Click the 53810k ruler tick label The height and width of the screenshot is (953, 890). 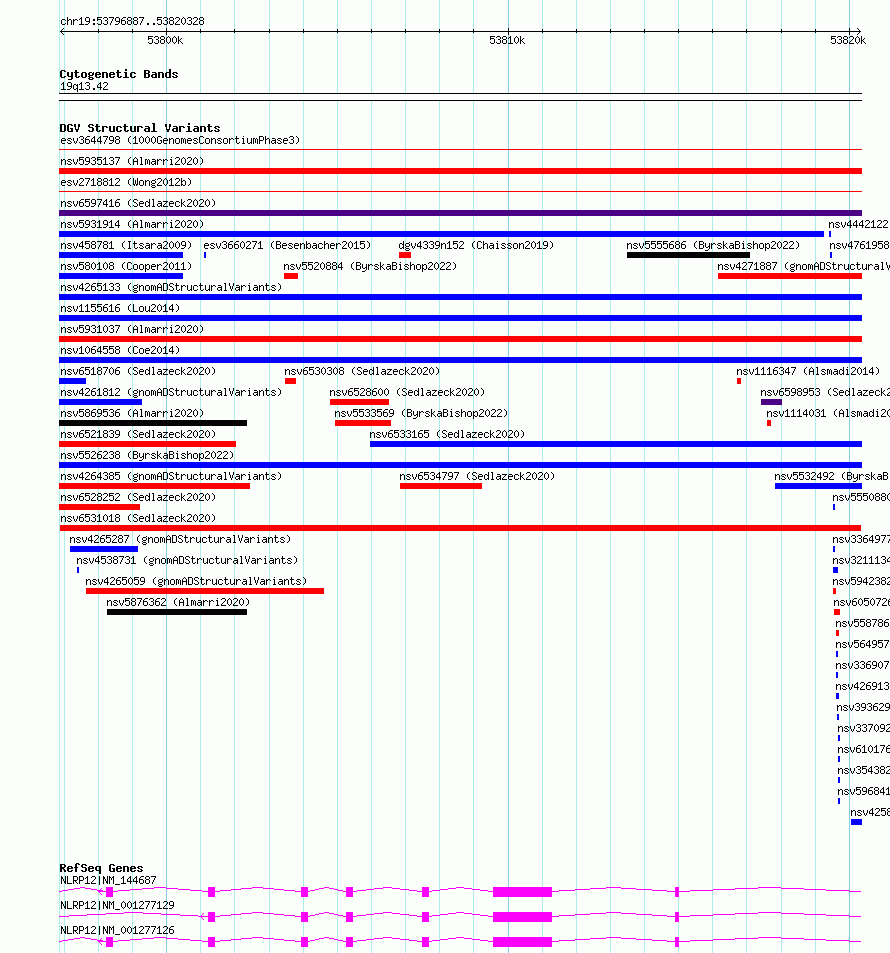pyautogui.click(x=507, y=40)
